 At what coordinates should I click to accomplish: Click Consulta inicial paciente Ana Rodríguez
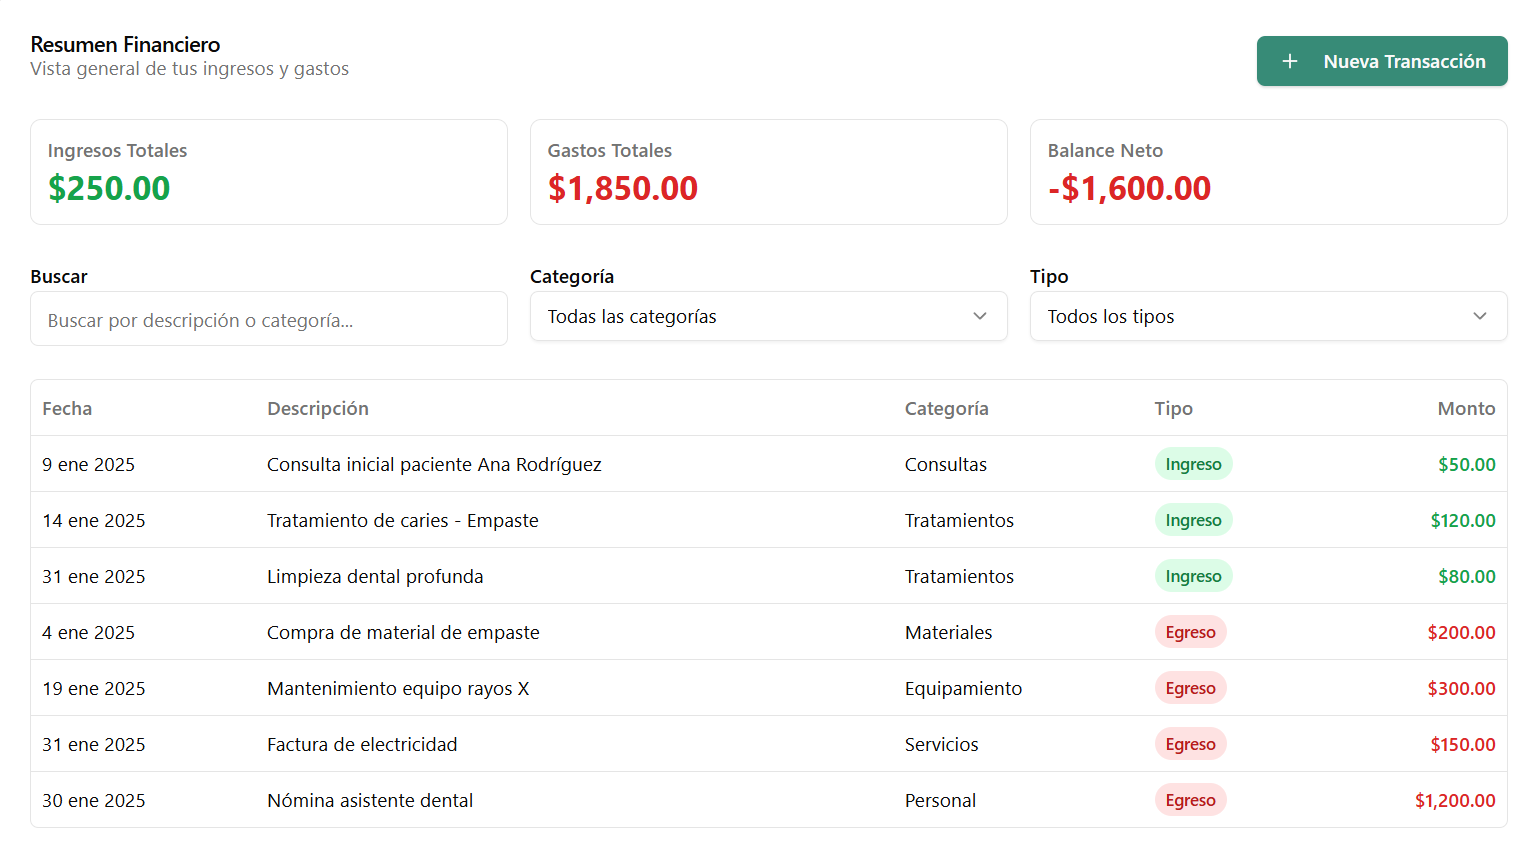434,464
